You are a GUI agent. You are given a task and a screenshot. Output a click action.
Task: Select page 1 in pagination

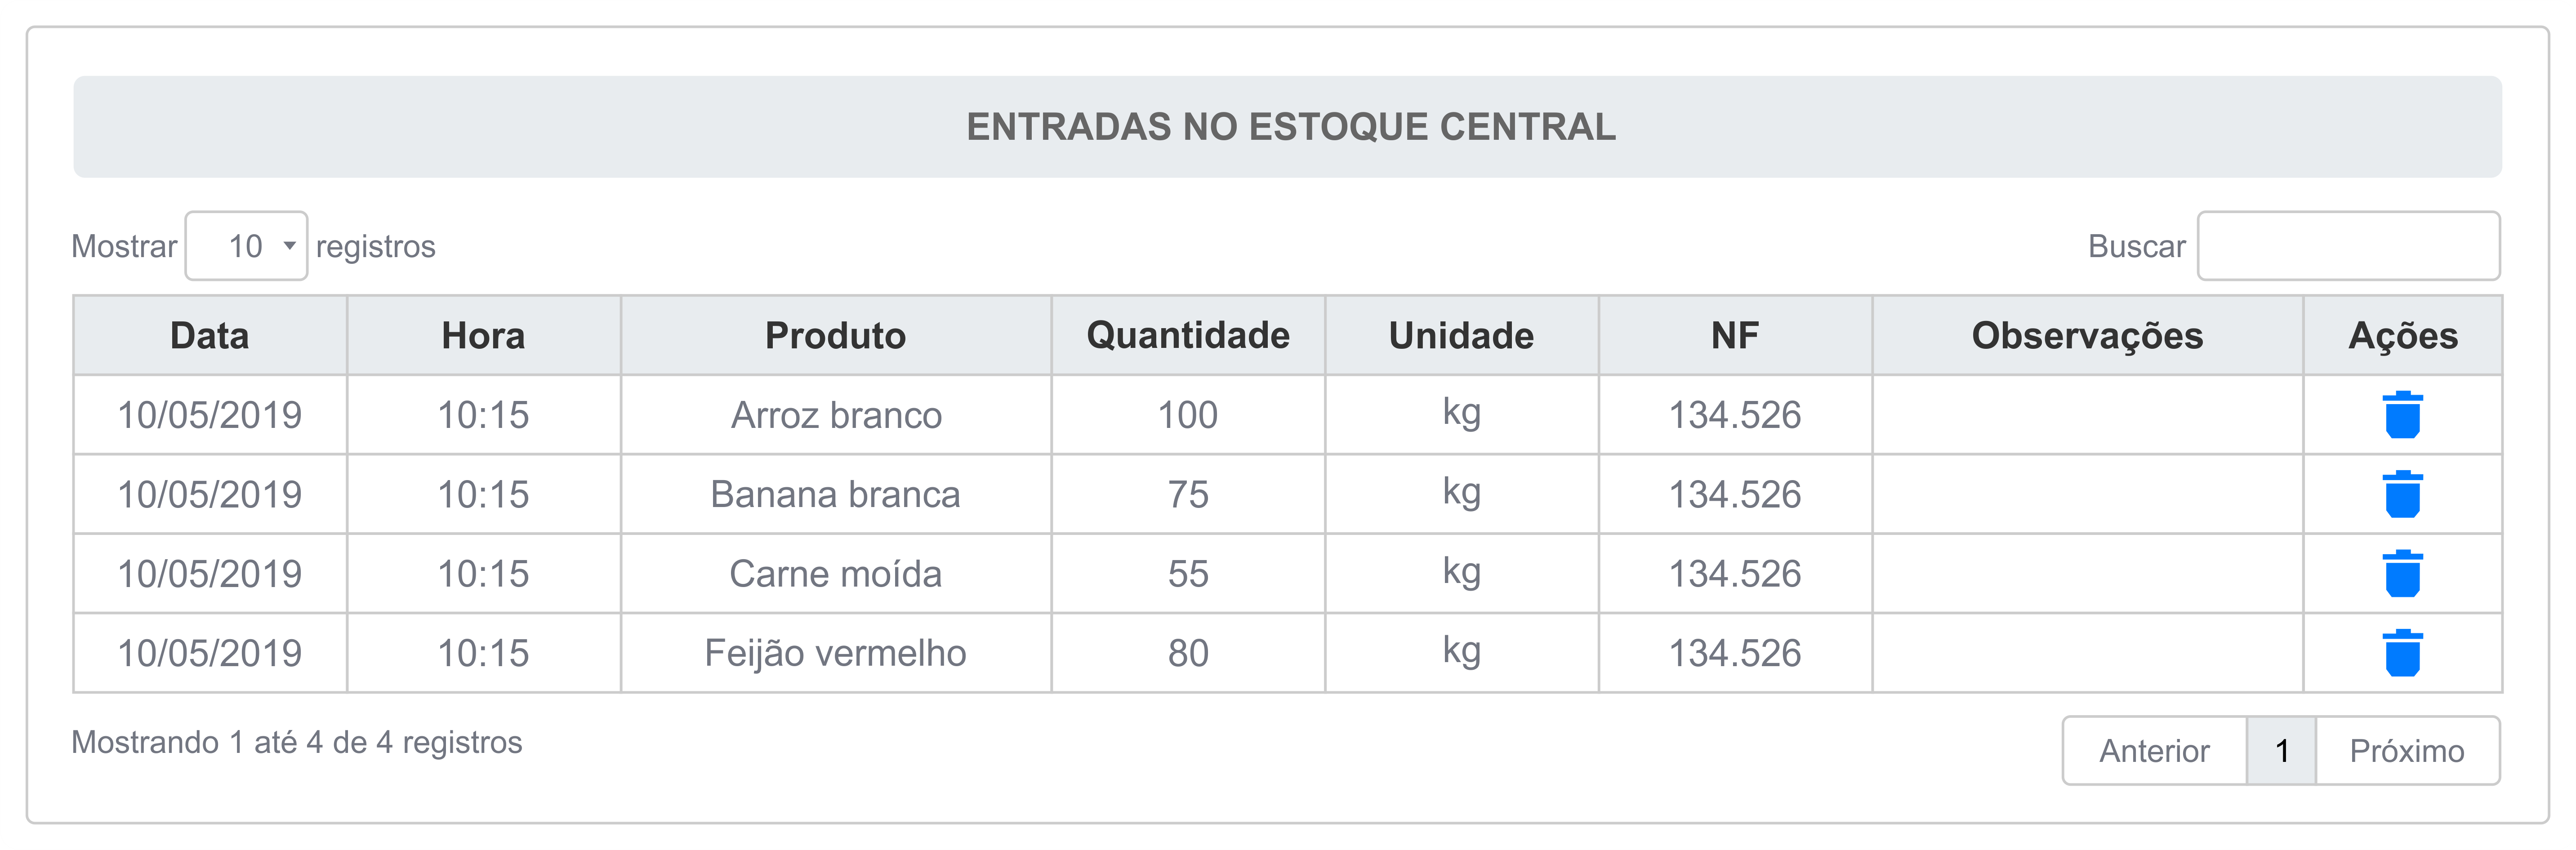point(2281,751)
